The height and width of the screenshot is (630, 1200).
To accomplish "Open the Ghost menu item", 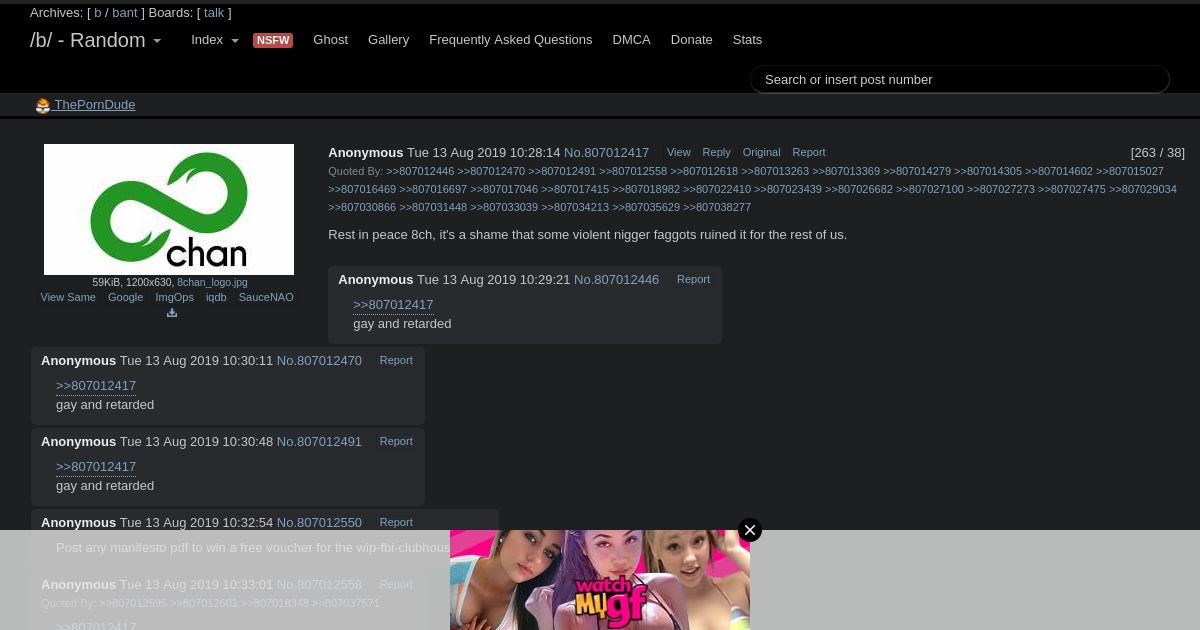I will coord(331,40).
